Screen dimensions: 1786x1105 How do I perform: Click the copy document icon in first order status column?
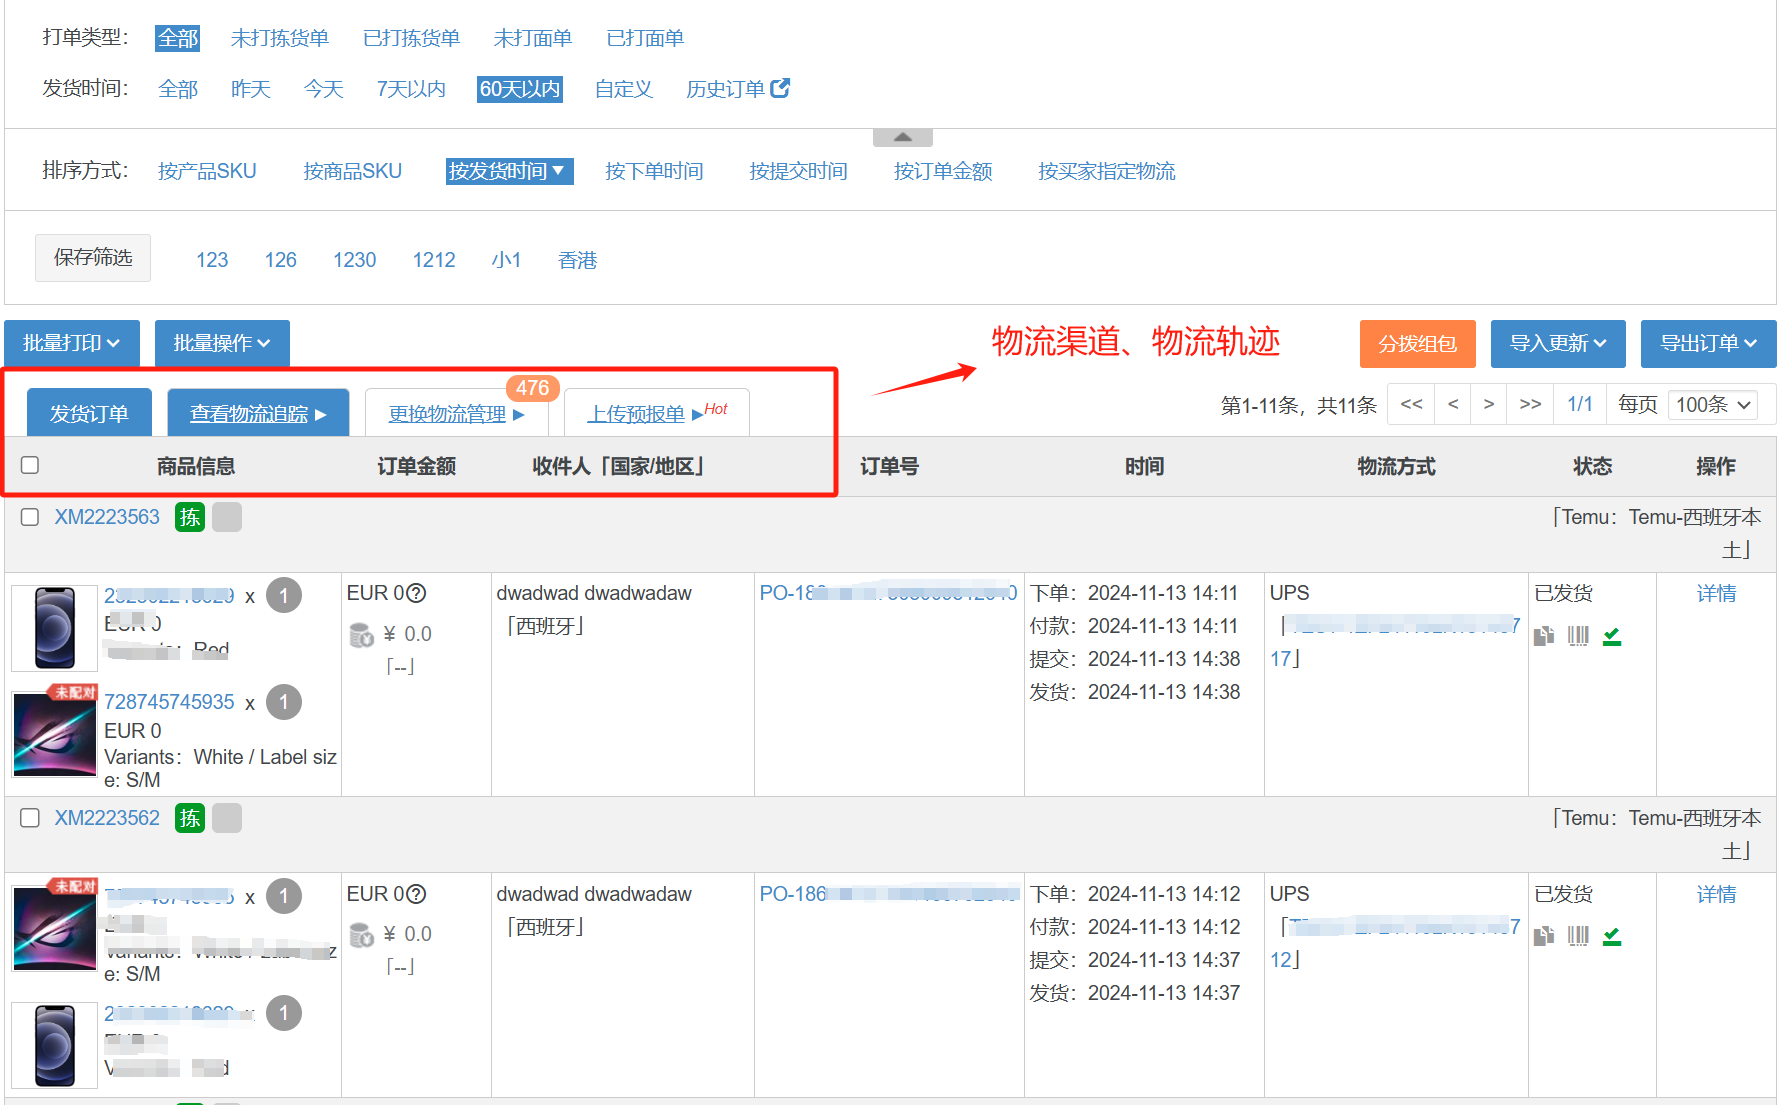[1543, 635]
